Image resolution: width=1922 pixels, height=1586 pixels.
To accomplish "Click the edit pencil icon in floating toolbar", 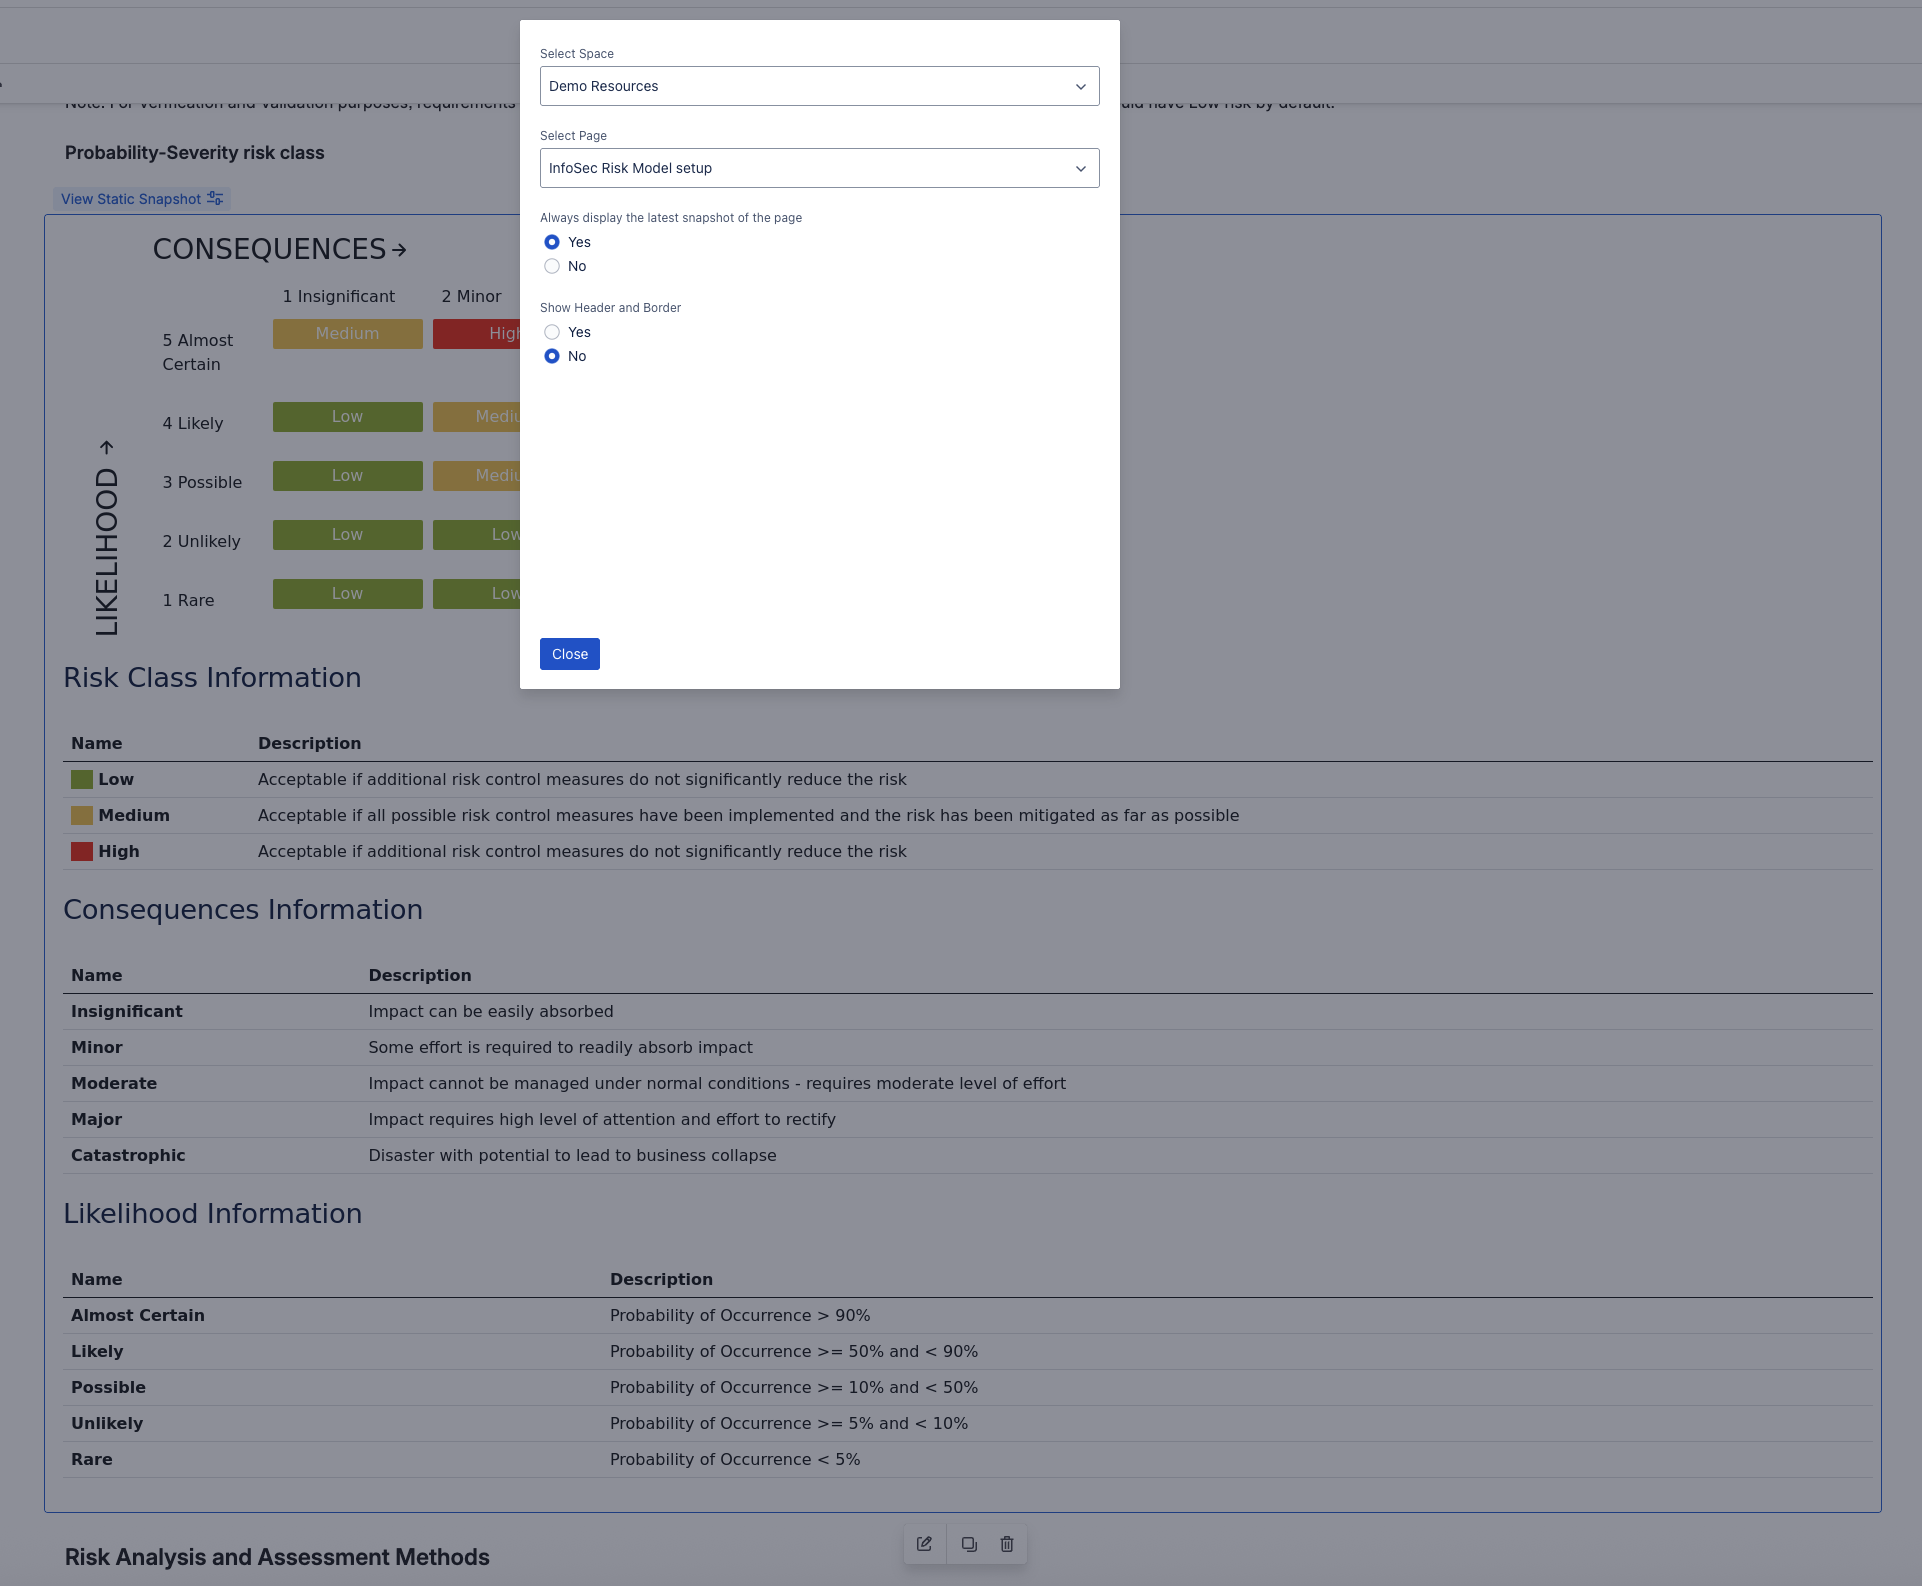I will pyautogui.click(x=924, y=1544).
